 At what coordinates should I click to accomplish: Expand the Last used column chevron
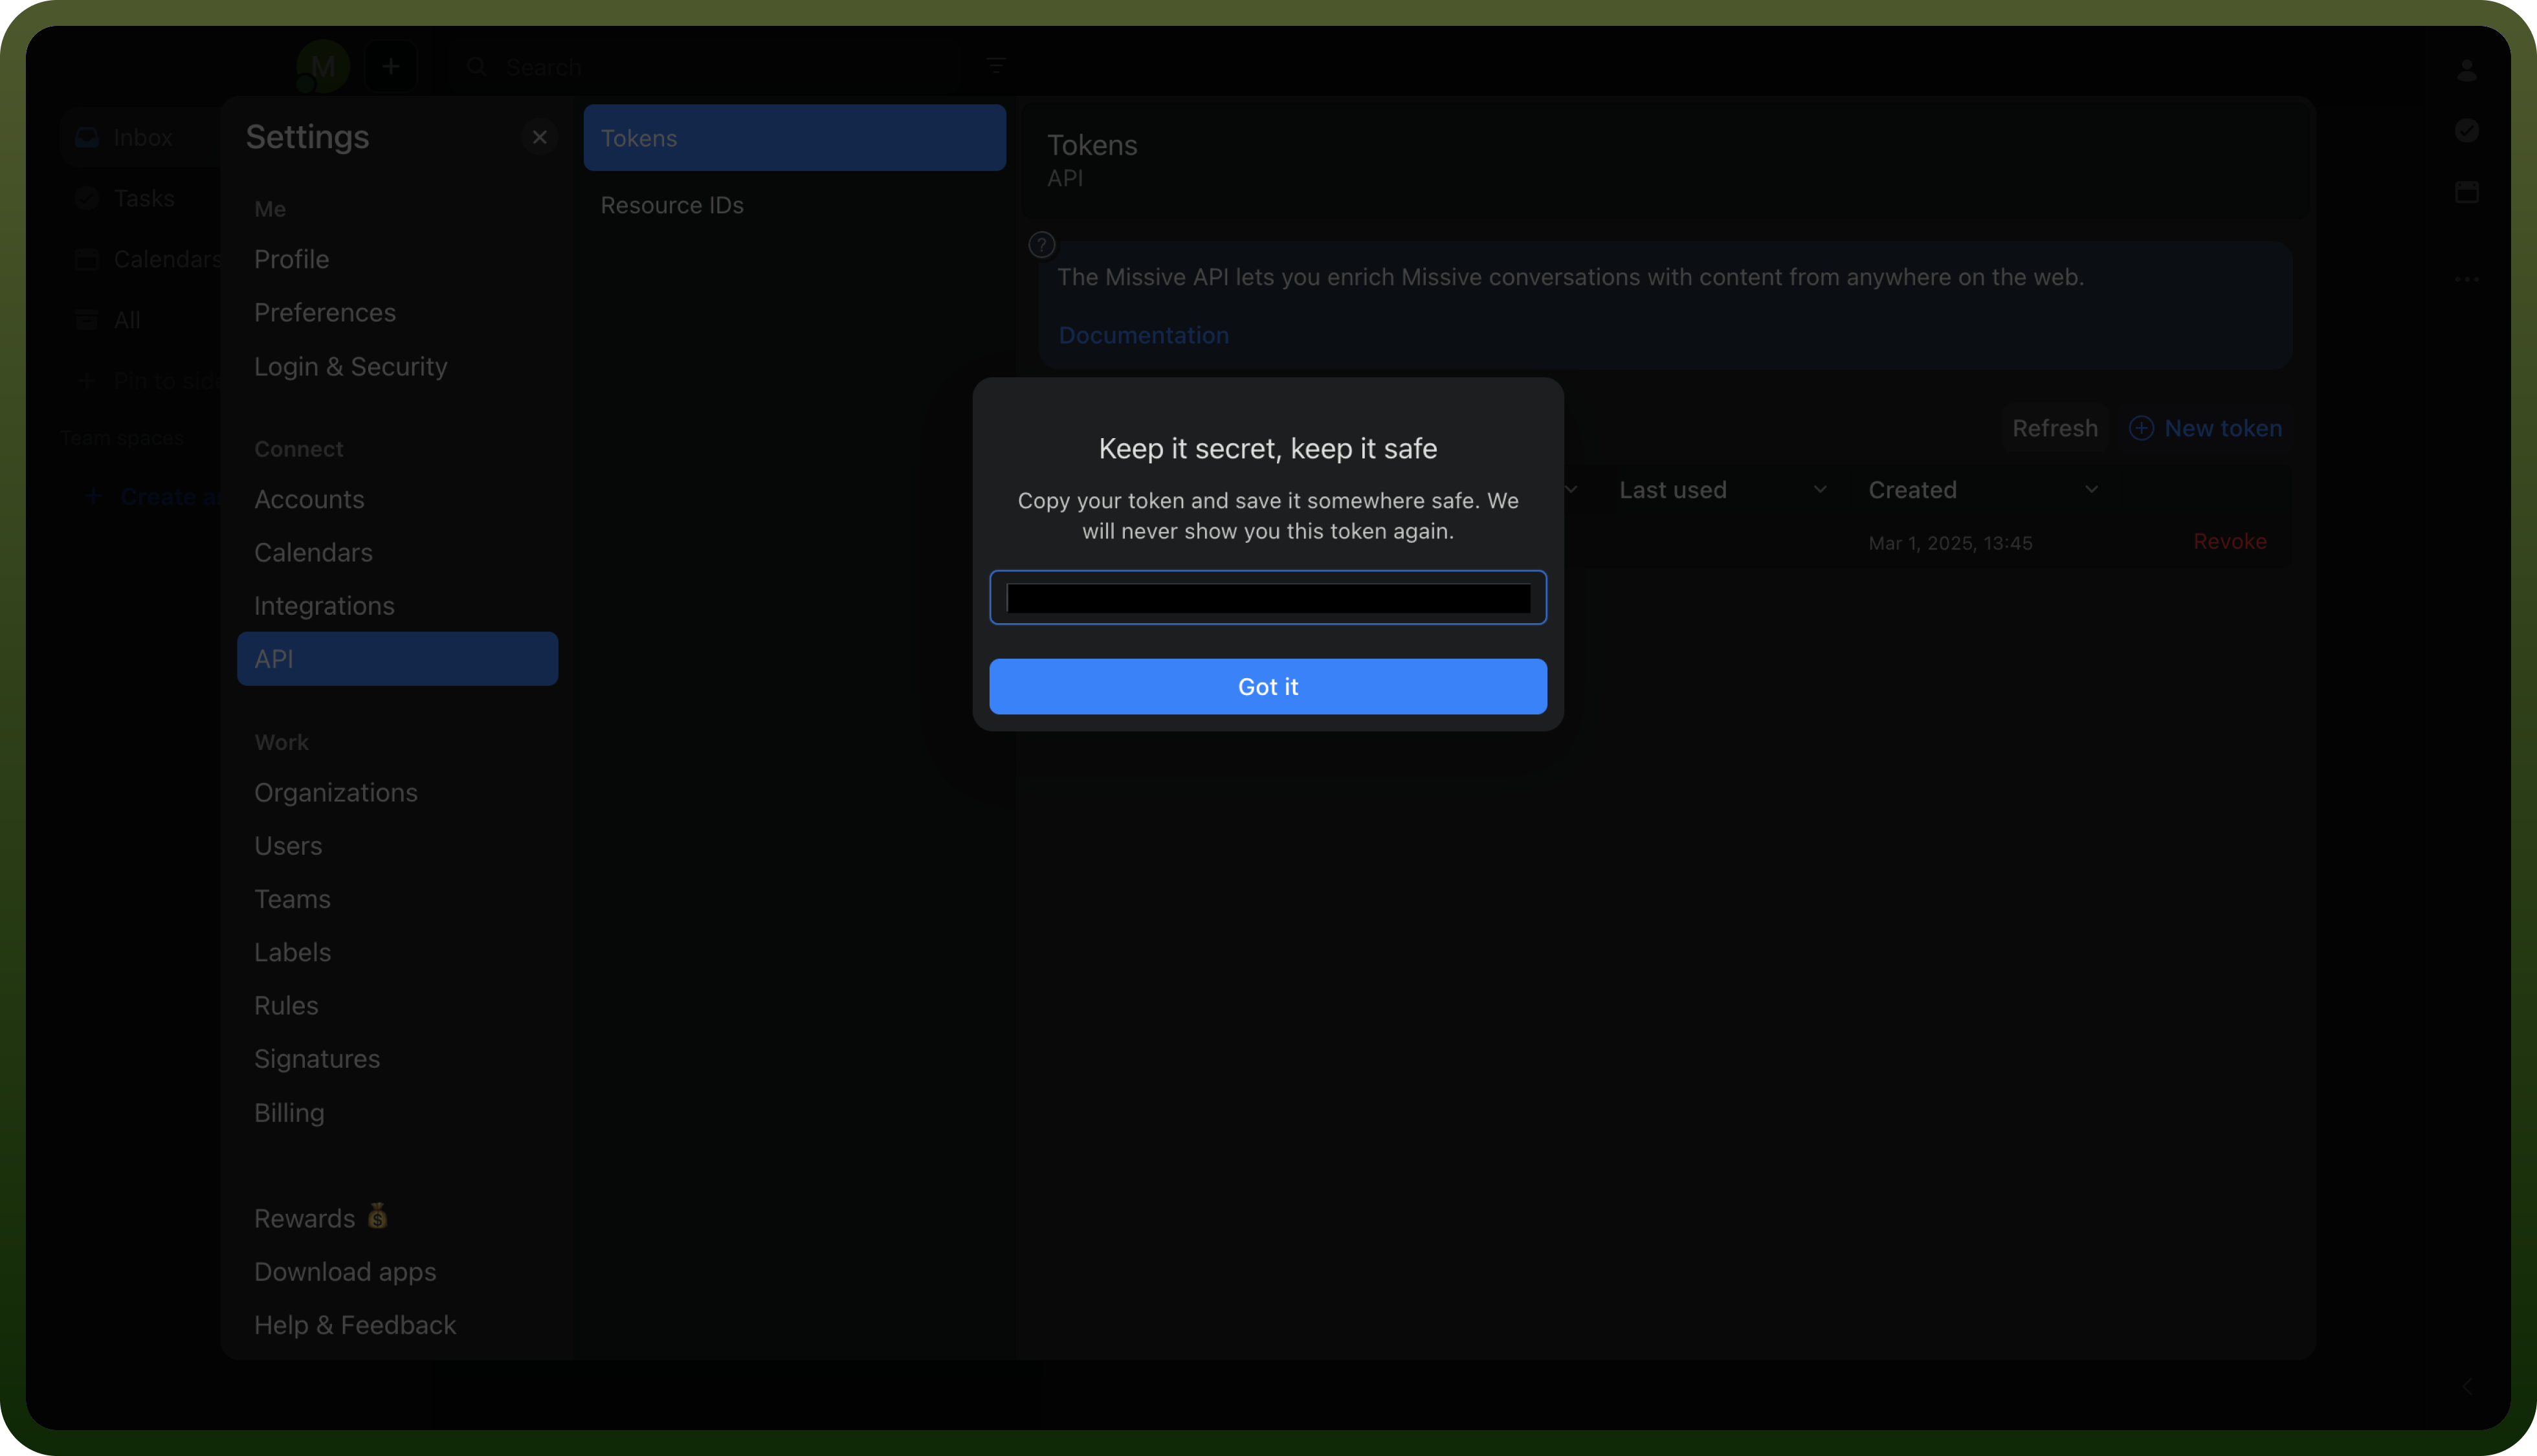[1820, 490]
